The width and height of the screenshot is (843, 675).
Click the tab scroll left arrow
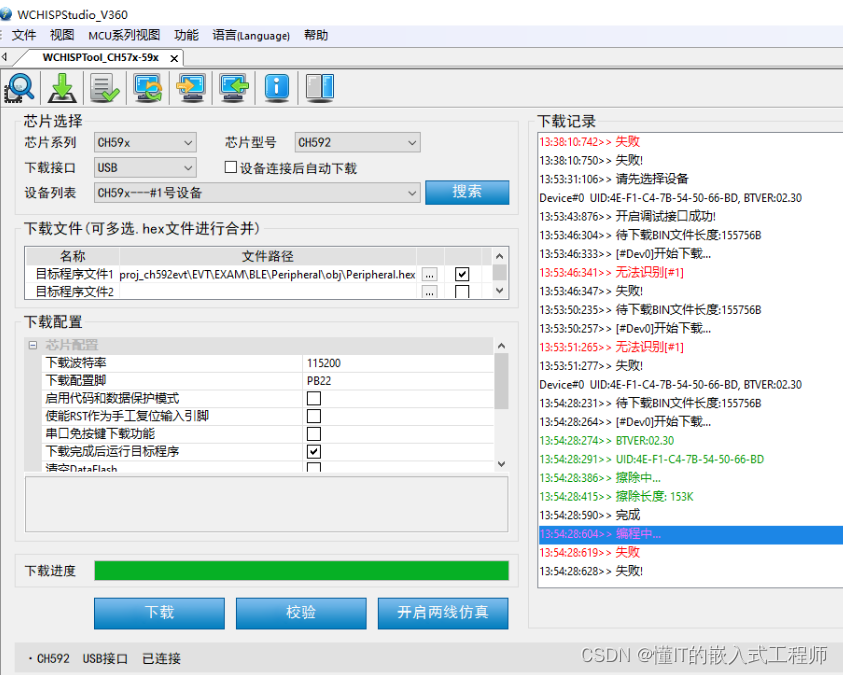pyautogui.click(x=4, y=56)
